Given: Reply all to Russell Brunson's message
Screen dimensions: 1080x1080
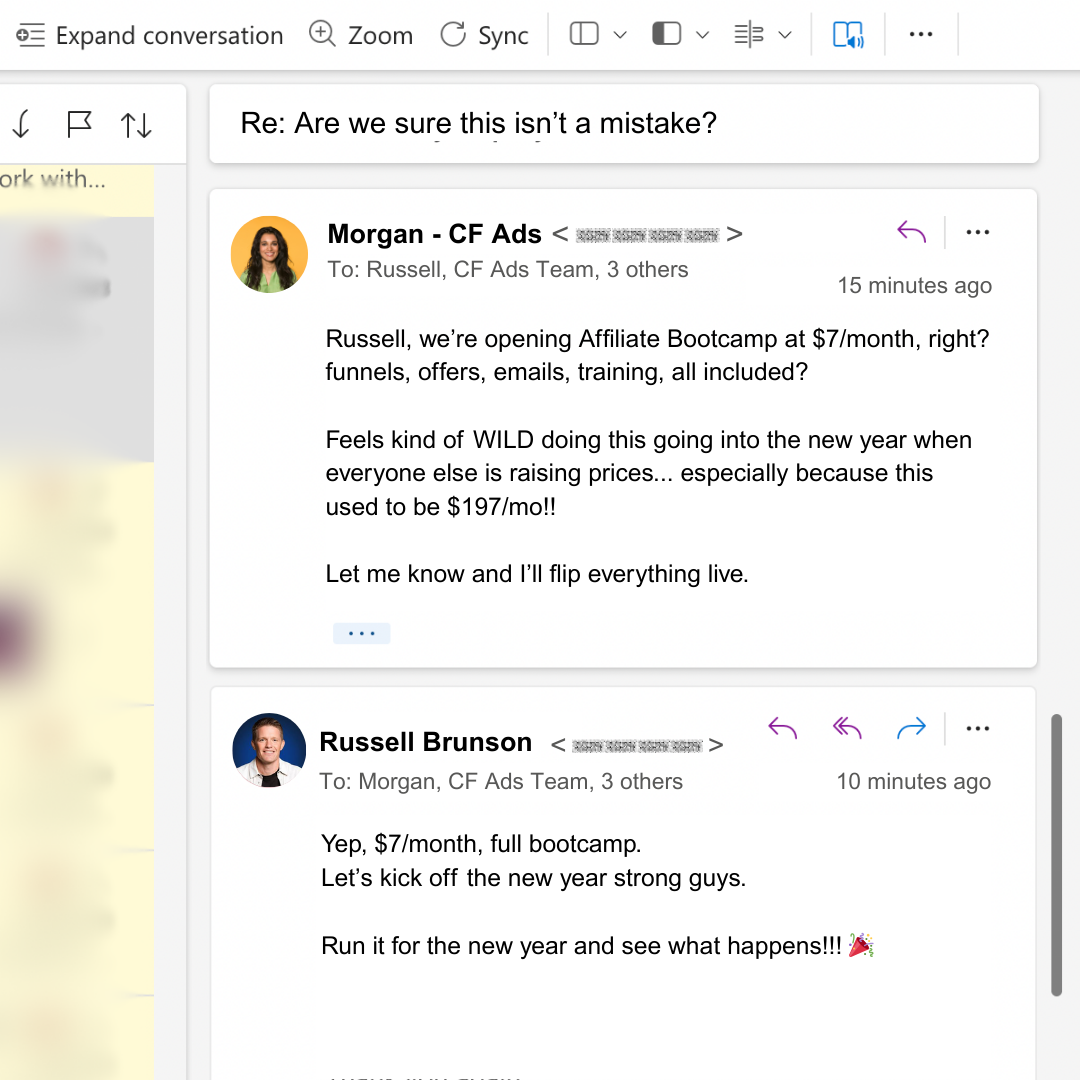Looking at the screenshot, I should click(x=847, y=728).
